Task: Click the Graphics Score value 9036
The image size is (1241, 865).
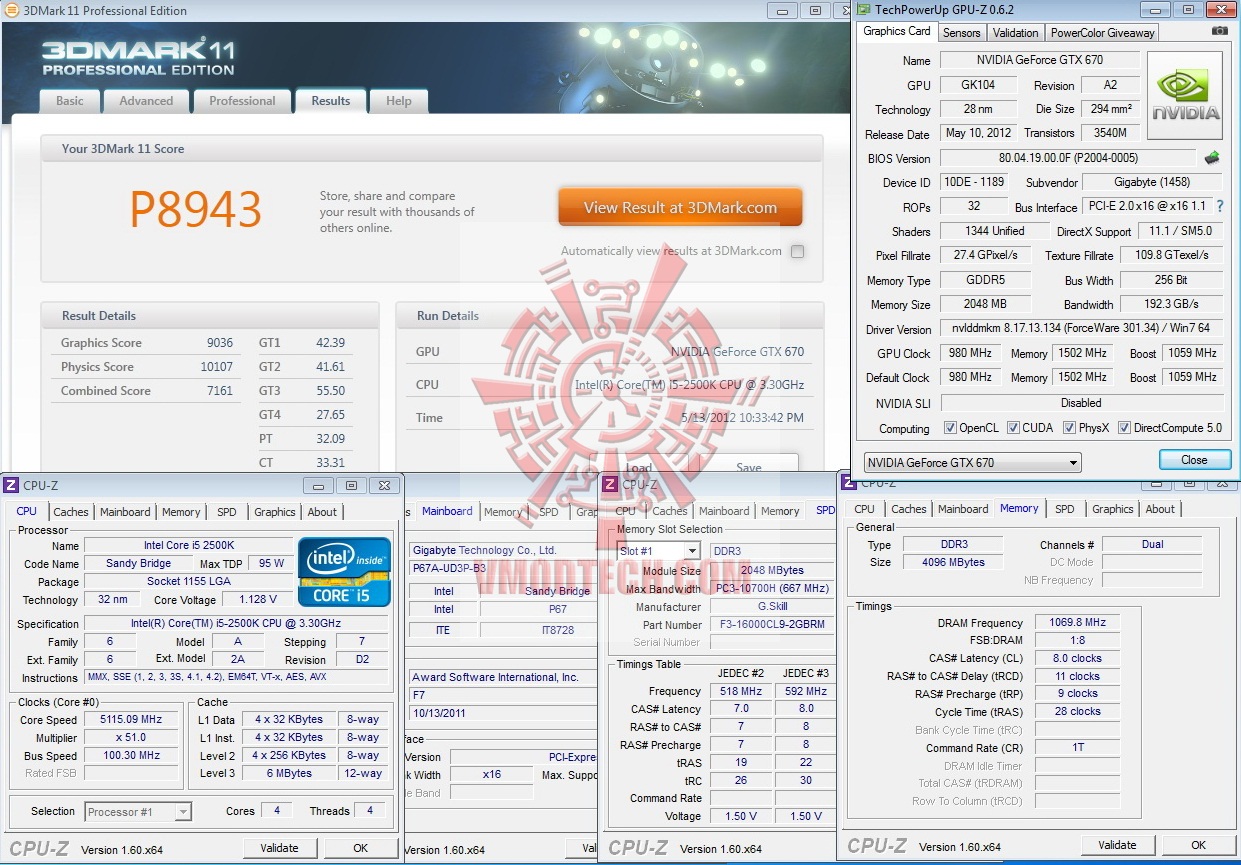Action: tap(220, 343)
